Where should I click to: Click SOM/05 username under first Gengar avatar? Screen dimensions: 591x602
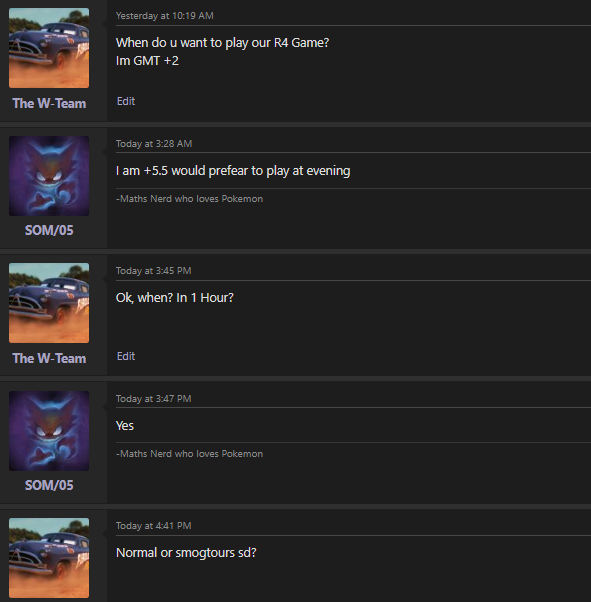pos(49,230)
